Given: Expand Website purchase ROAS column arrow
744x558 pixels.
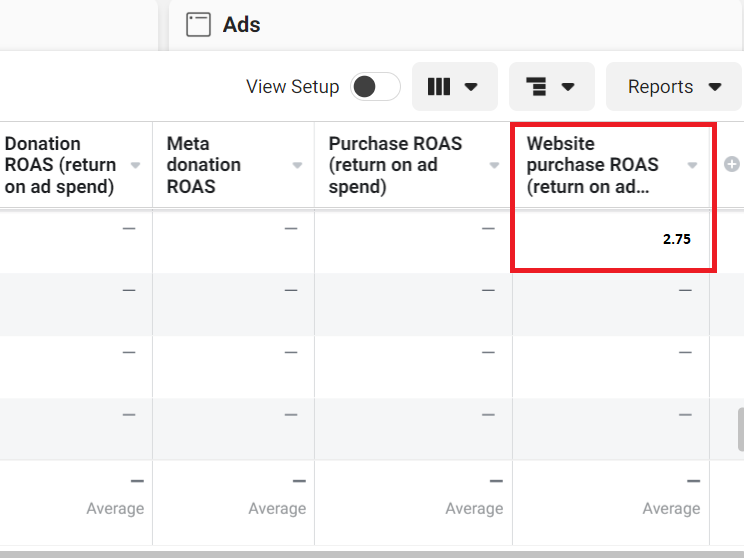Looking at the screenshot, I should 692,165.
